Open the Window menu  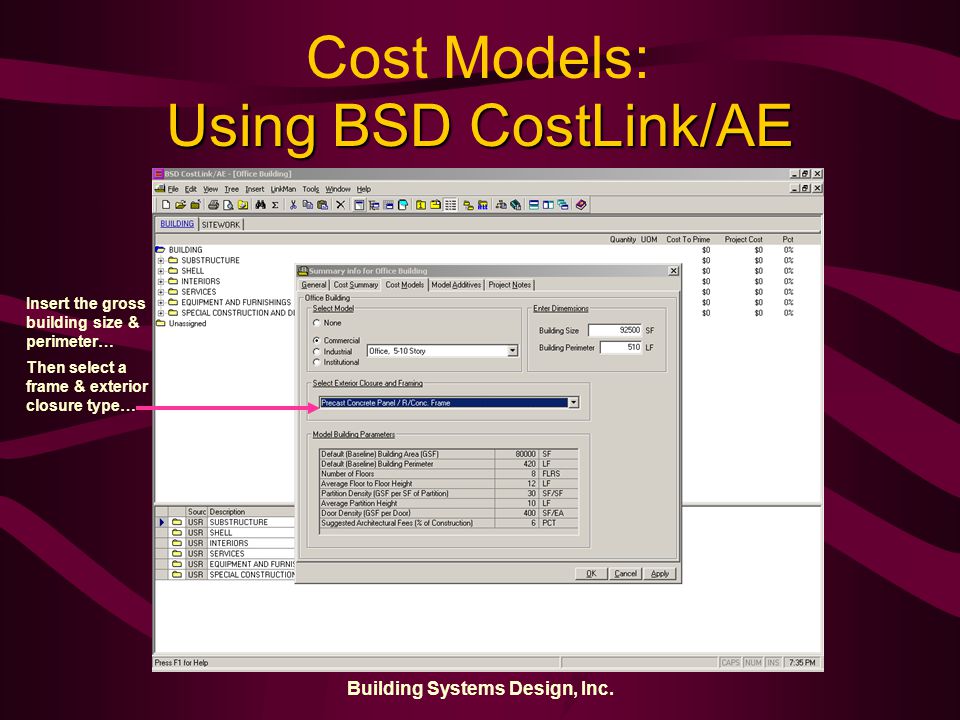338,189
